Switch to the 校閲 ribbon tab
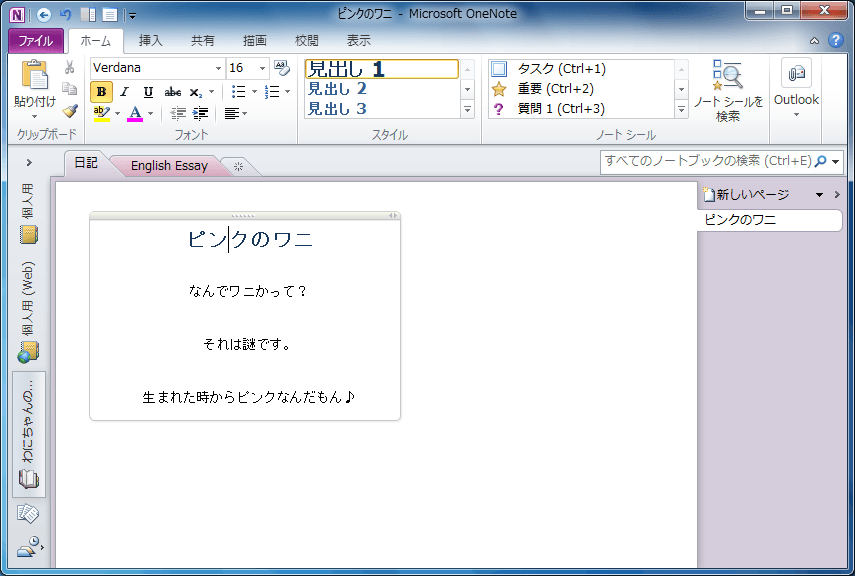The height and width of the screenshot is (576, 855). pos(306,40)
